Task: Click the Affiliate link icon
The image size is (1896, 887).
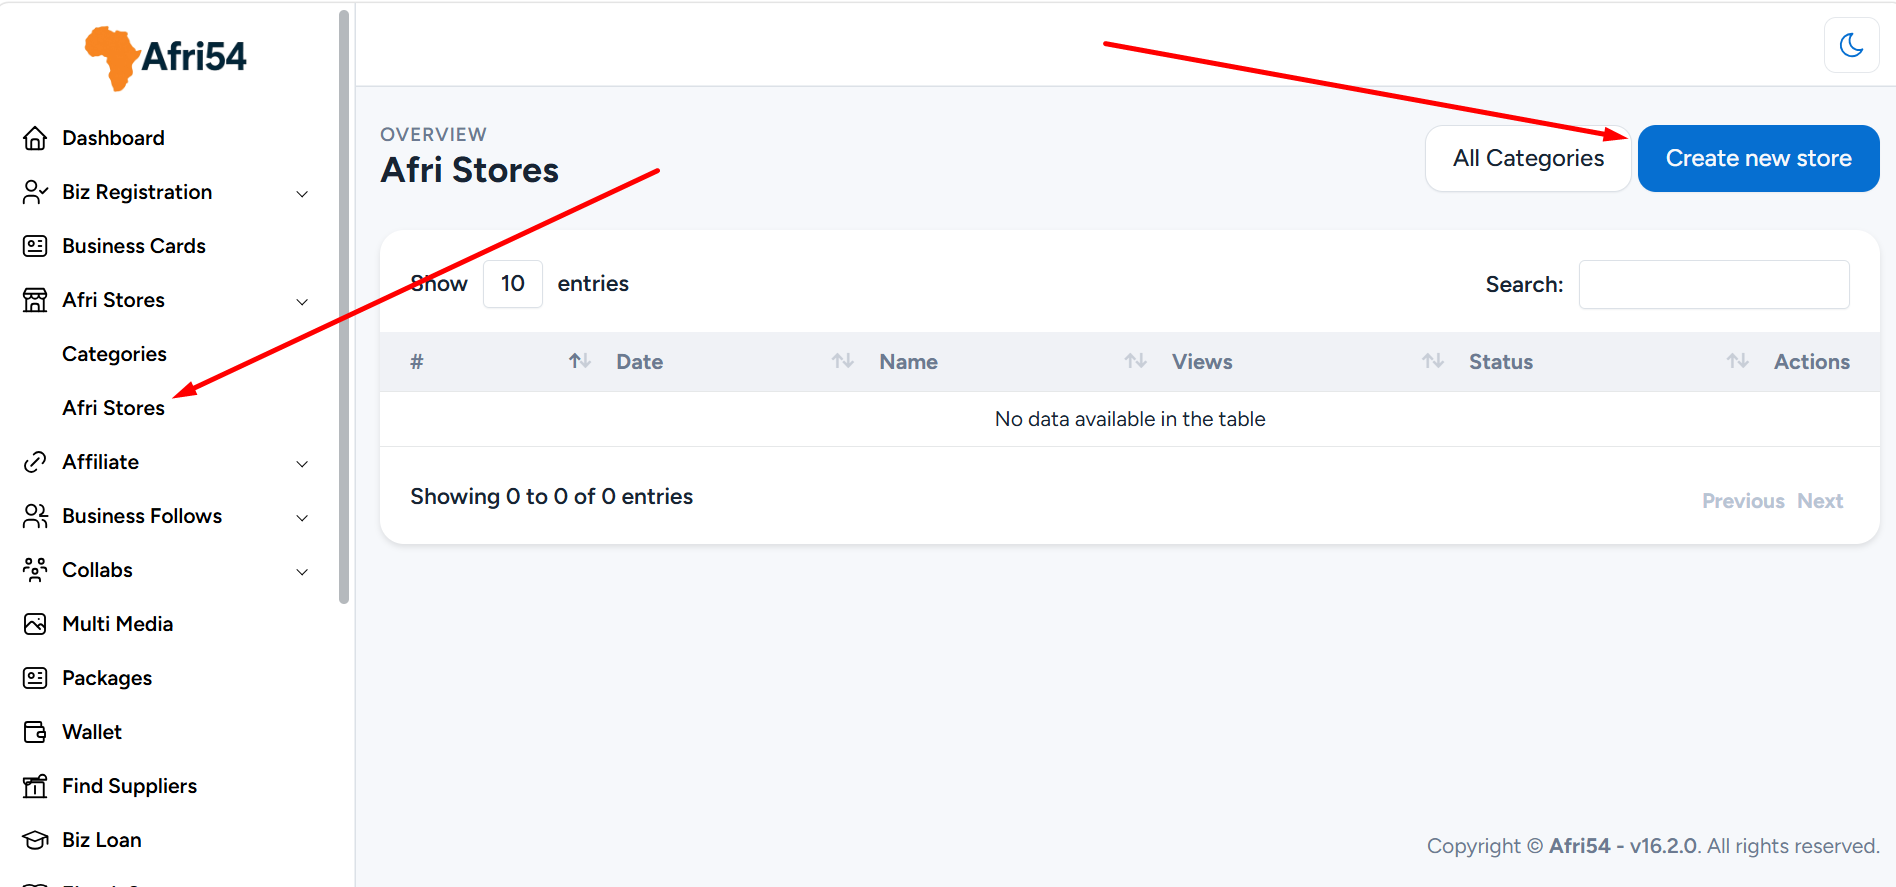Action: coord(35,462)
